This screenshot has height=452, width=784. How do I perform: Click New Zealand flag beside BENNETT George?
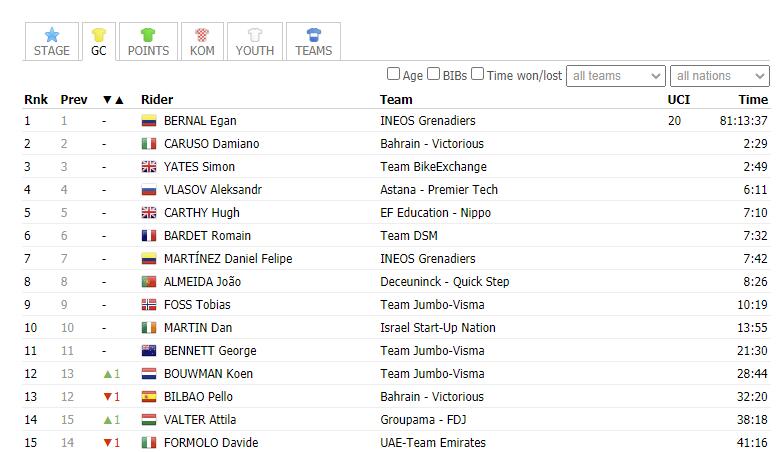149,351
